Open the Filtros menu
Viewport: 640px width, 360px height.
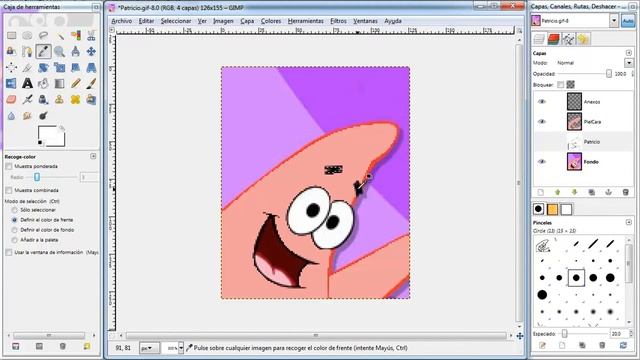(x=338, y=21)
